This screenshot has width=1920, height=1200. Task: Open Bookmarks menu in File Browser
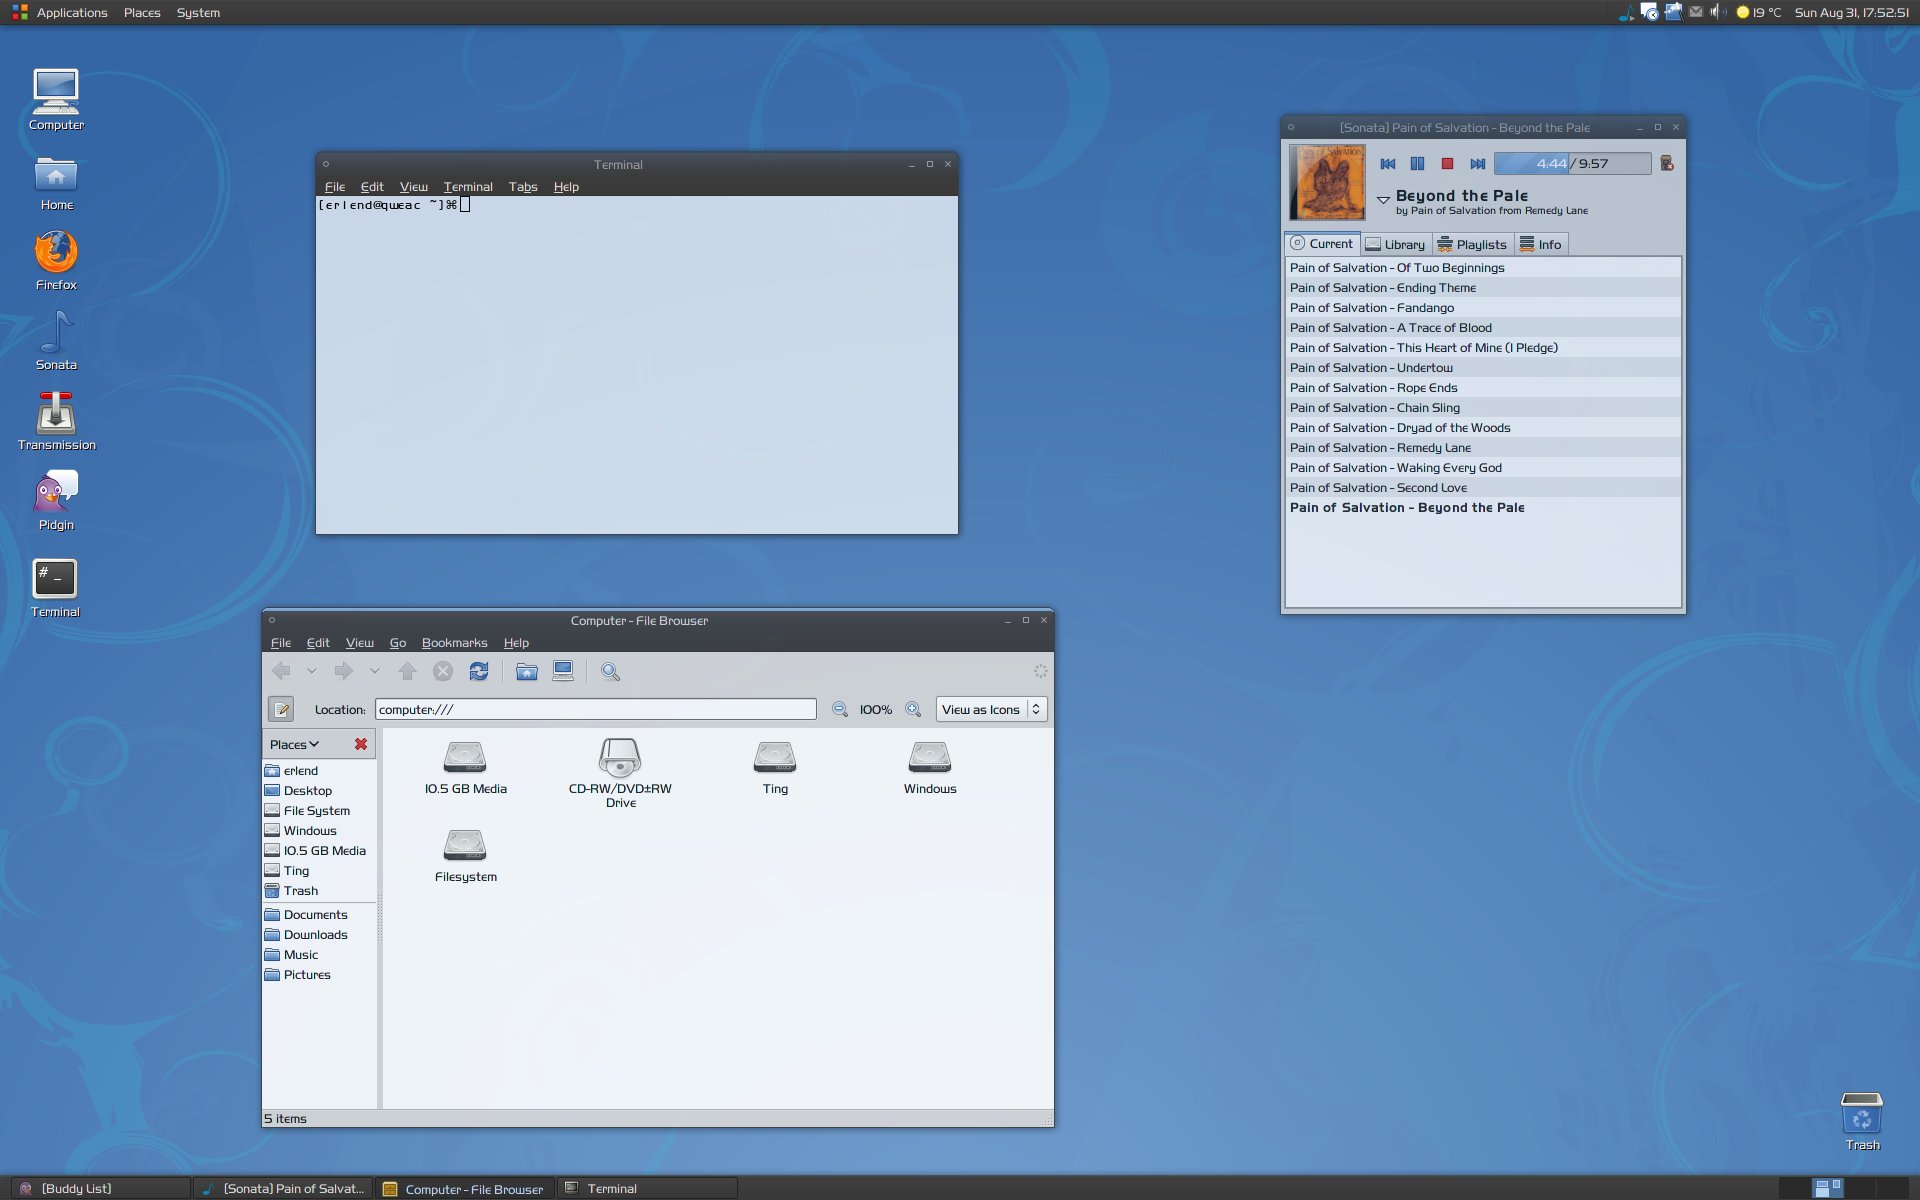[x=454, y=642]
